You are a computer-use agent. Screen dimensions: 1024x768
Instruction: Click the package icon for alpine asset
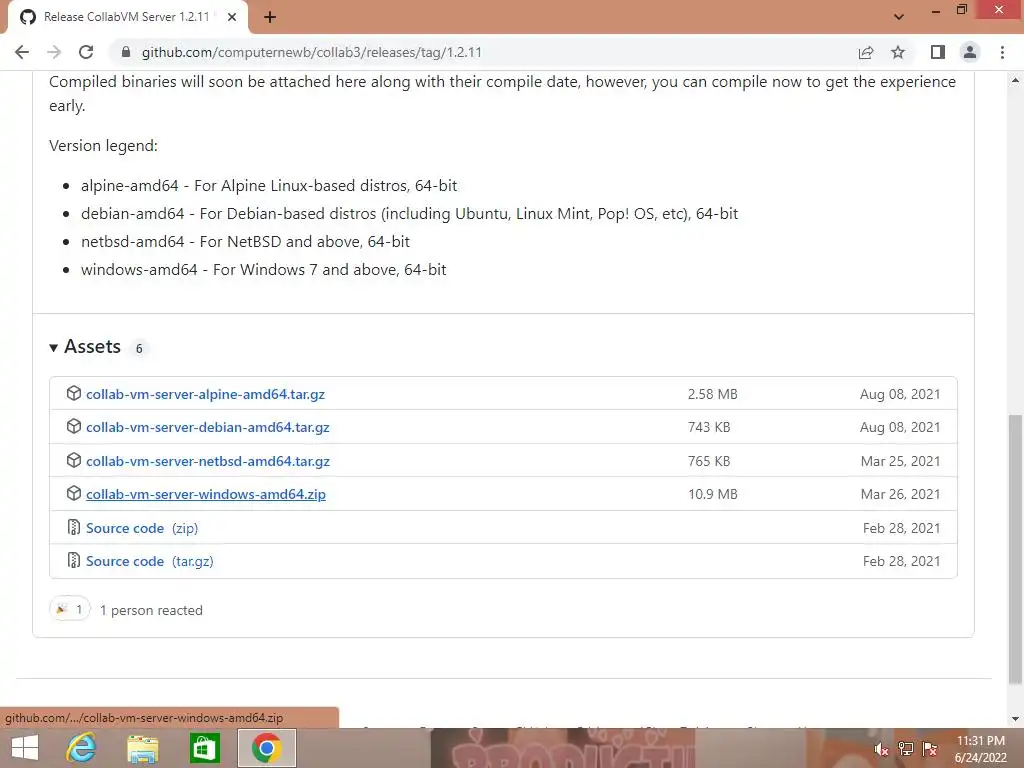tap(74, 393)
